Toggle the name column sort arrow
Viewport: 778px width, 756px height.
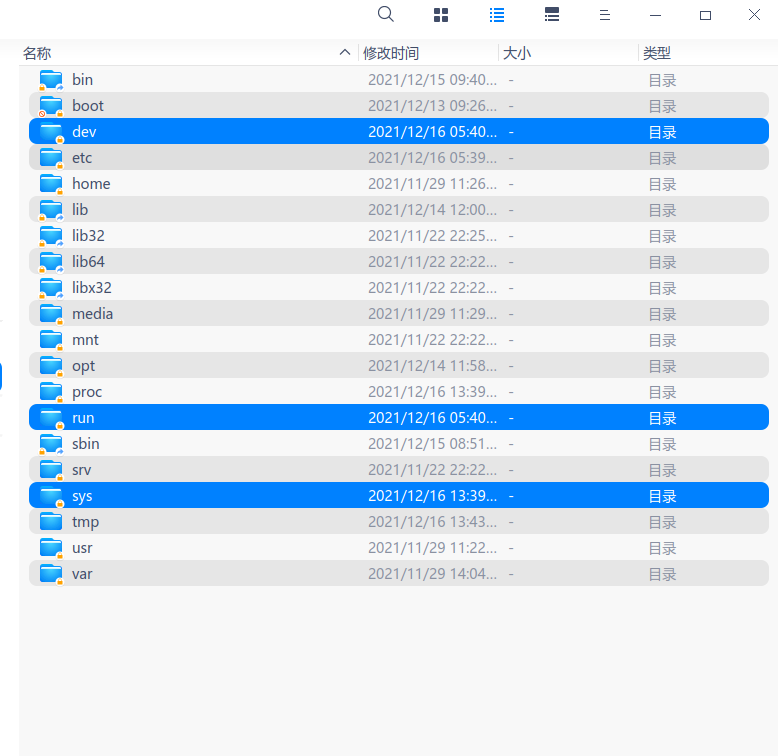[x=345, y=52]
